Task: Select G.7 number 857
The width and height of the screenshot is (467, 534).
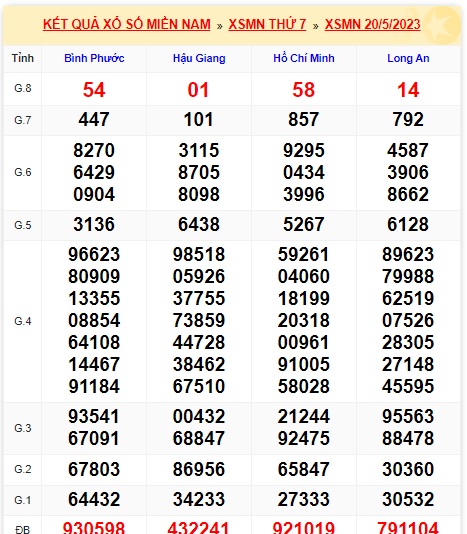Action: pos(303,120)
